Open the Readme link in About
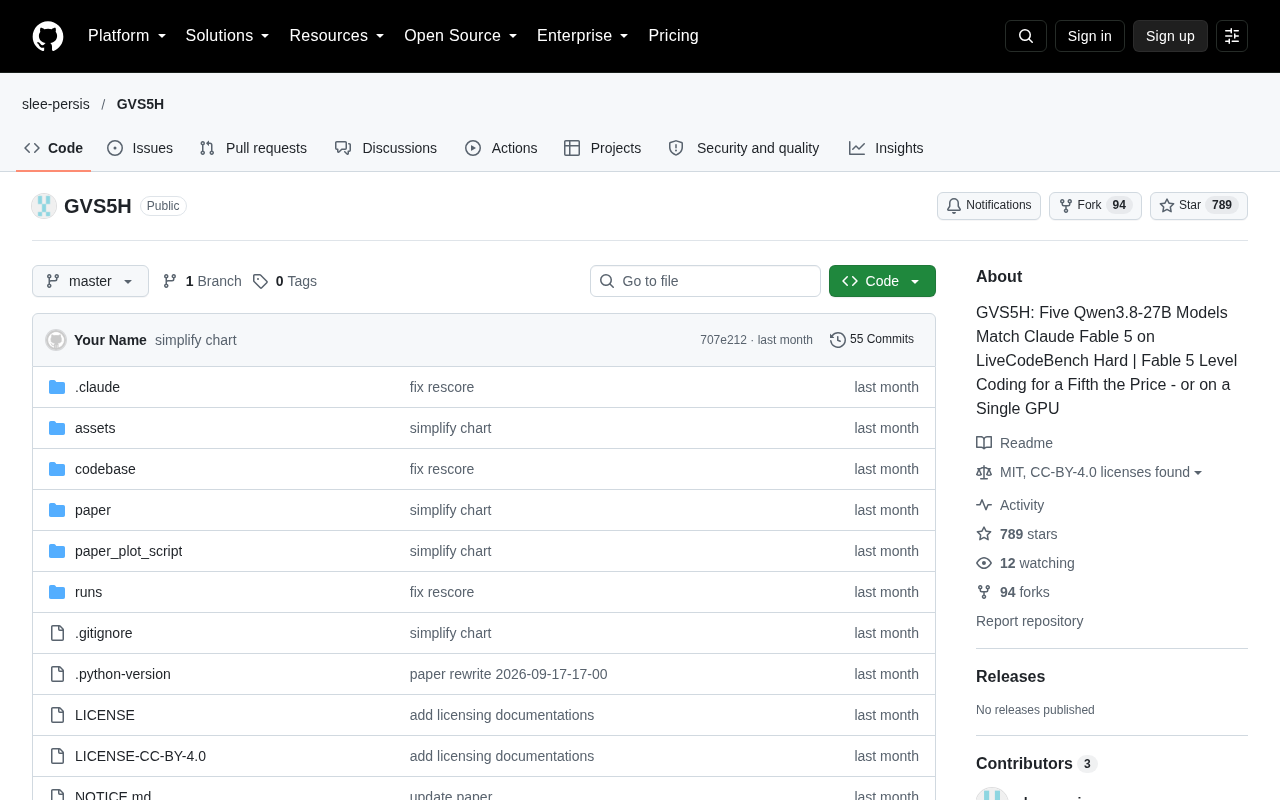Viewport: 1280px width, 800px height. point(1014,443)
